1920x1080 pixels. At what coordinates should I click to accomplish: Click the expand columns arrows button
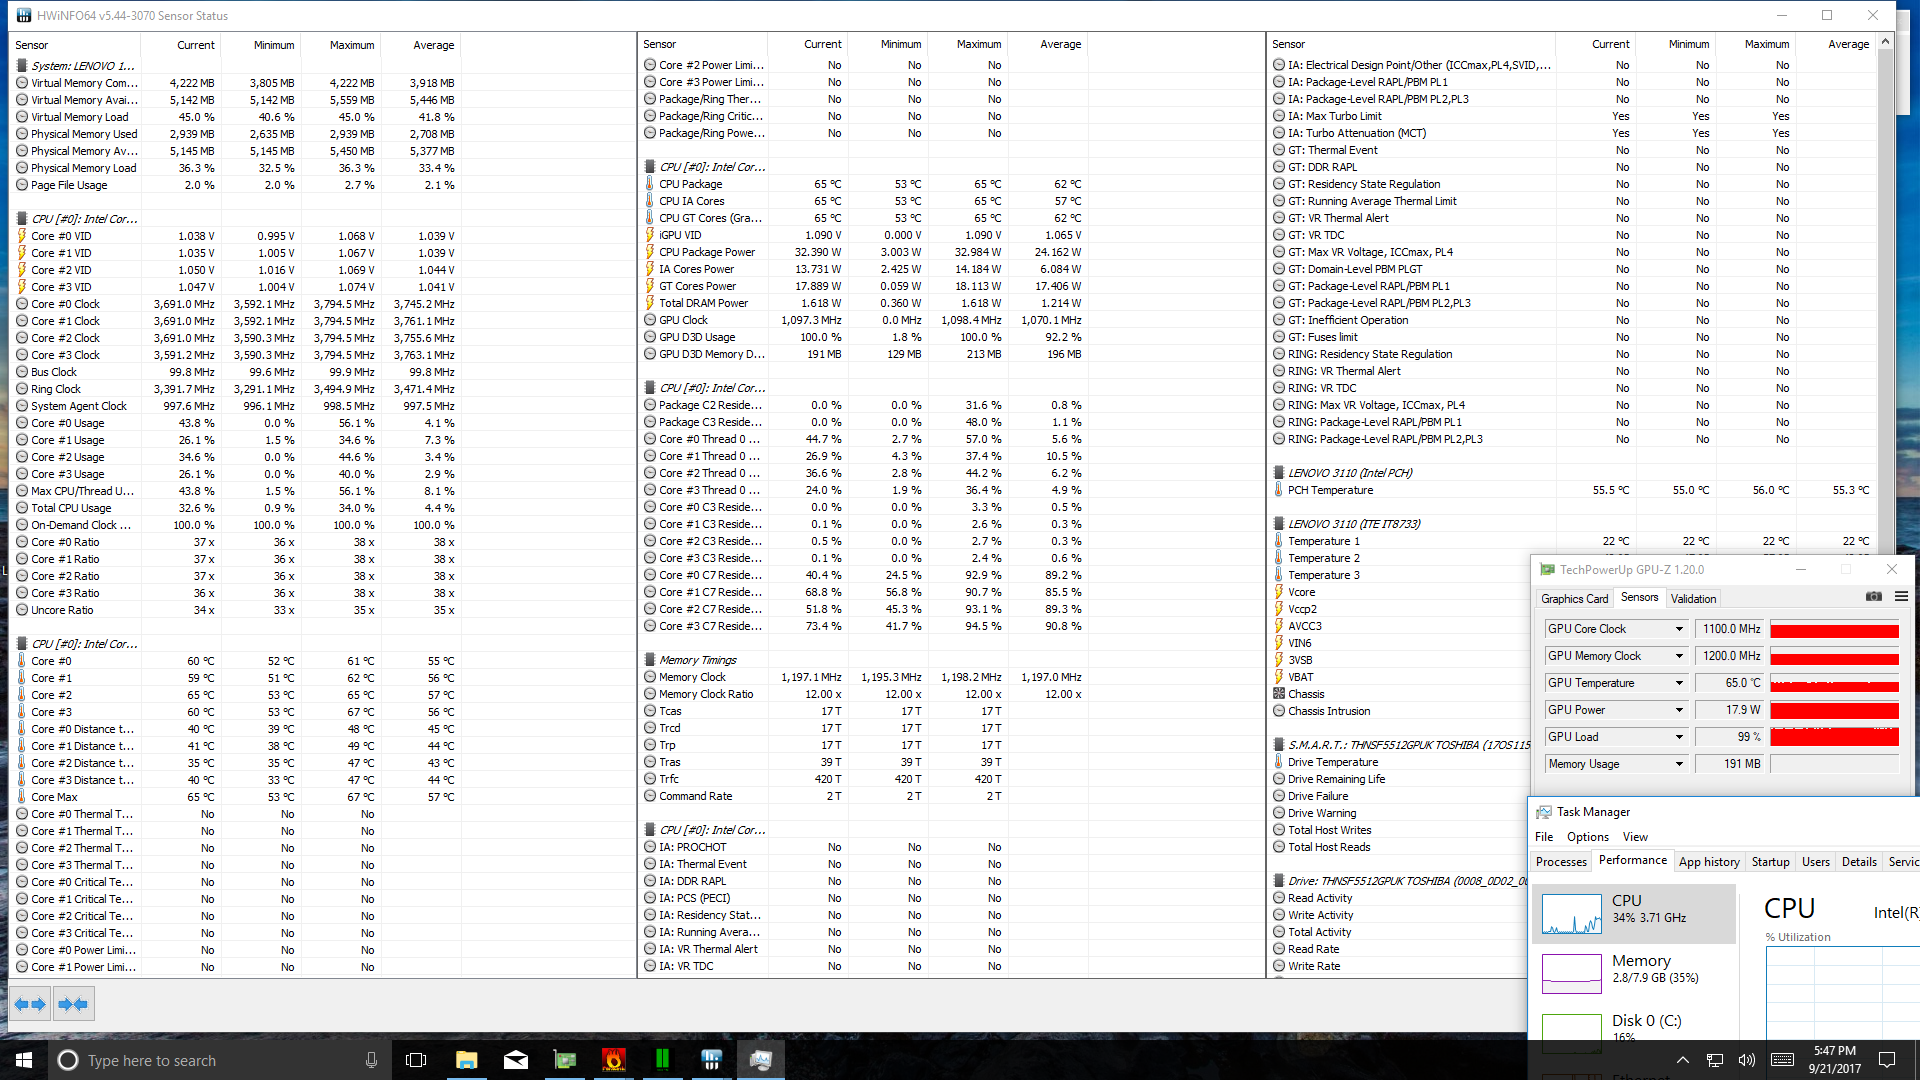(30, 1004)
